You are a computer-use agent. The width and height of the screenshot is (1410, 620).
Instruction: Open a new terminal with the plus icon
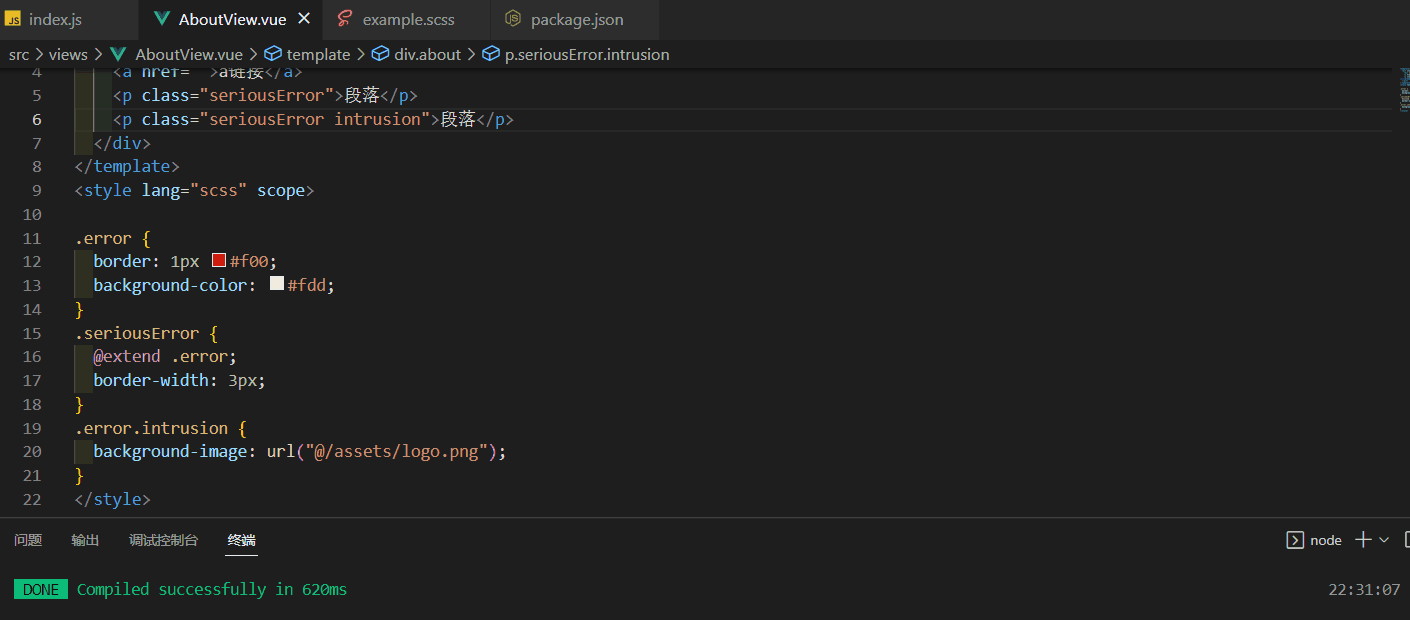click(x=1362, y=539)
